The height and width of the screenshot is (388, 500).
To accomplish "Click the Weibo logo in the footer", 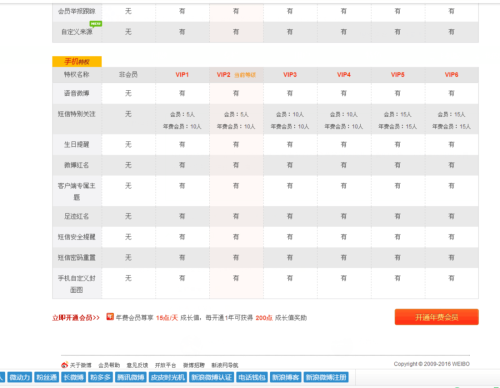I will click(64, 365).
